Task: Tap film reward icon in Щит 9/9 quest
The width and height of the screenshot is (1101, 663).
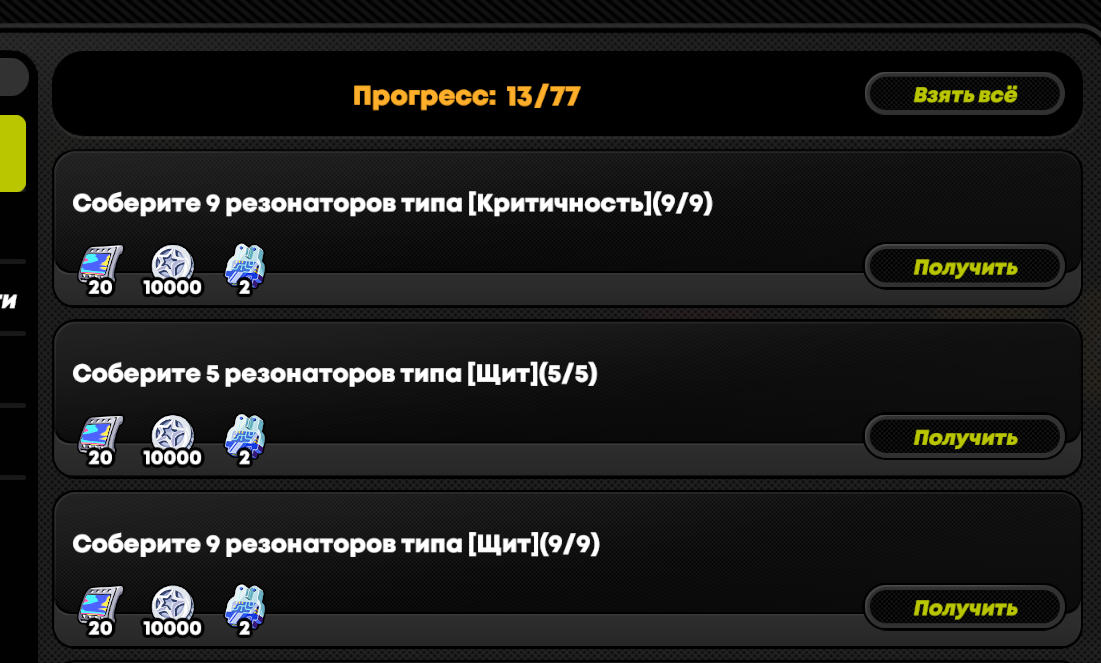Action: click(100, 611)
